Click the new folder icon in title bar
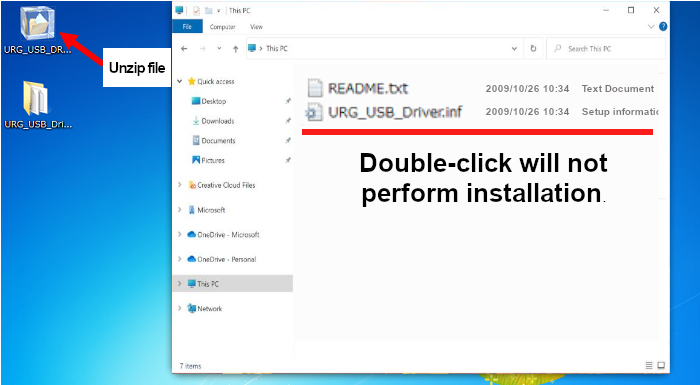This screenshot has width=700, height=385. click(x=208, y=11)
